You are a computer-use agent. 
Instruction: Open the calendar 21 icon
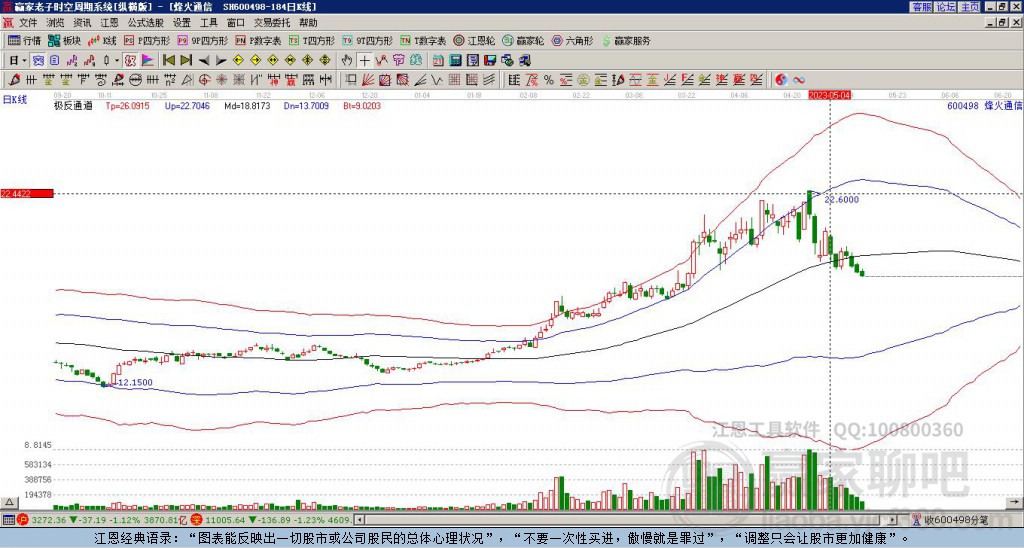tap(438, 60)
